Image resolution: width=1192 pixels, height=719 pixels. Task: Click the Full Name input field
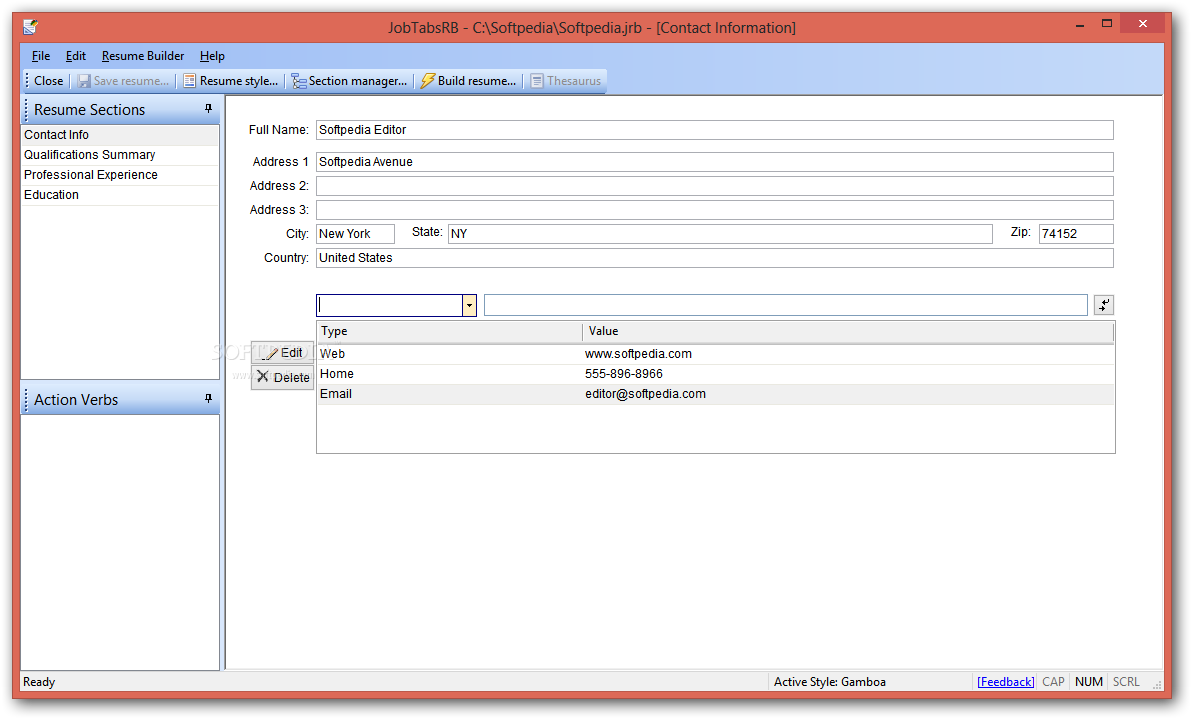715,130
